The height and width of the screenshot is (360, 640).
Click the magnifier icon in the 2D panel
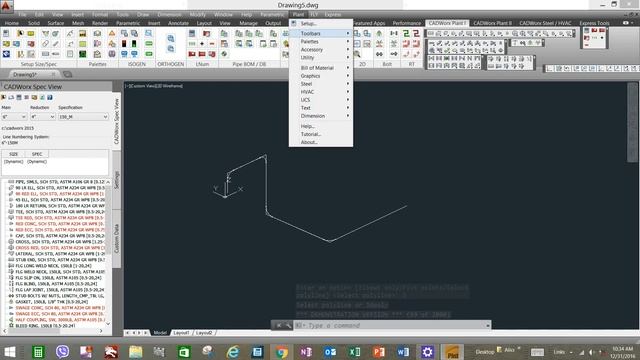click(x=357, y=54)
